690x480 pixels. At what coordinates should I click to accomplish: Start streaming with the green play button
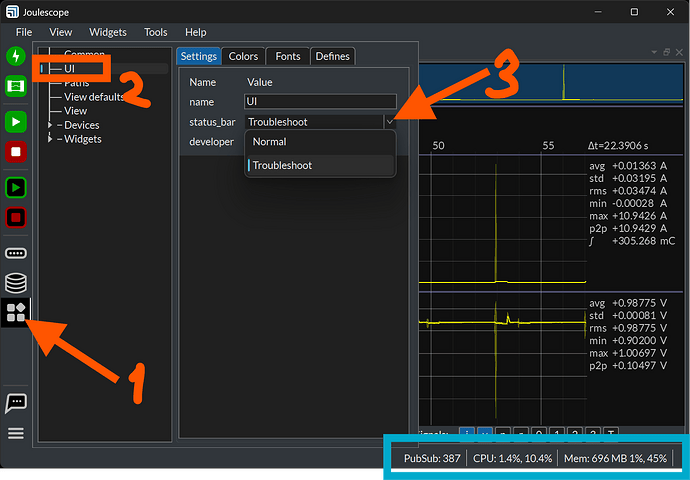pyautogui.click(x=16, y=122)
